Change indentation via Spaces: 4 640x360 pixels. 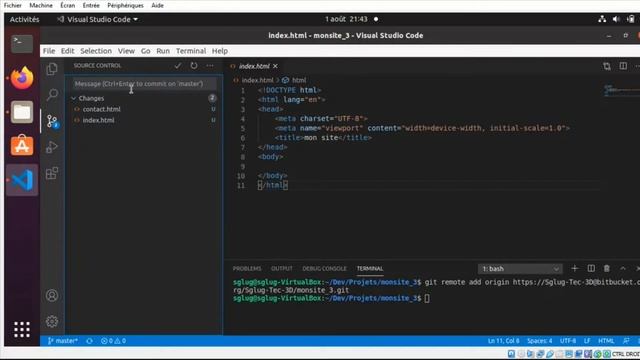point(540,341)
